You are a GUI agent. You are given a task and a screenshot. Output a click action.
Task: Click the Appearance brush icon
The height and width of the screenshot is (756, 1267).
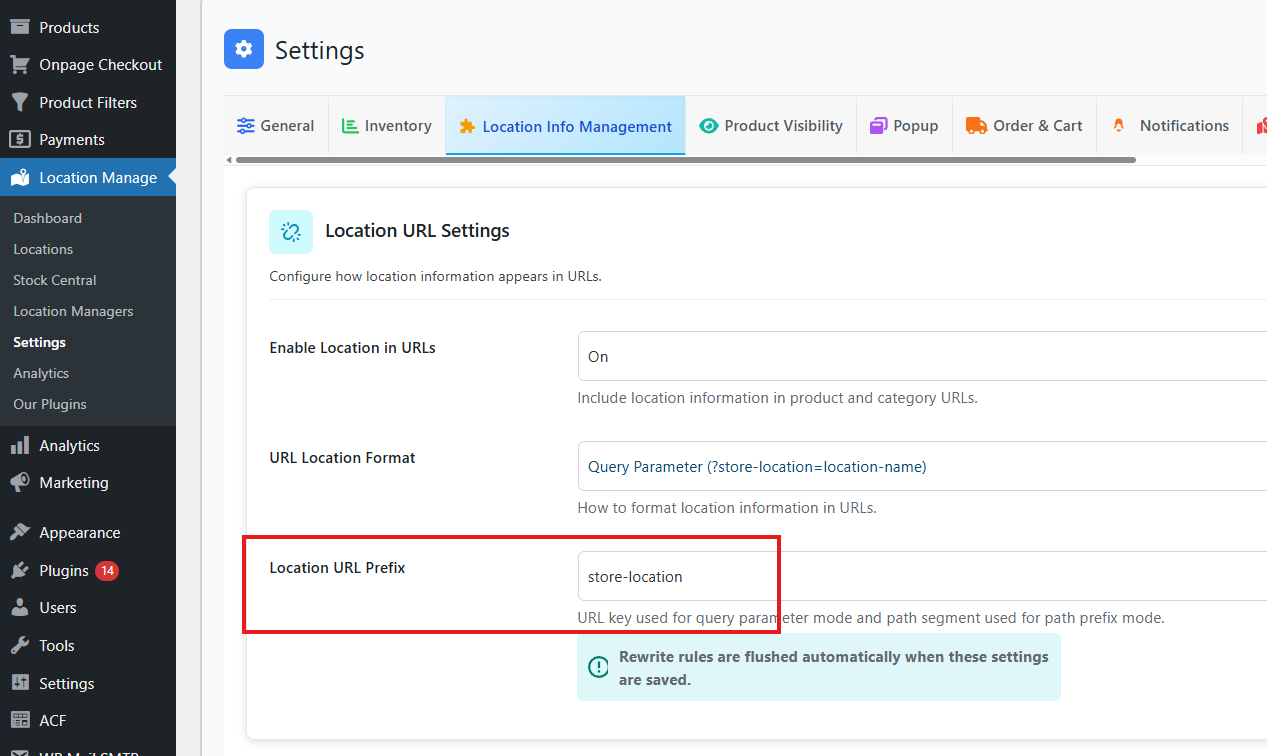click(20, 532)
